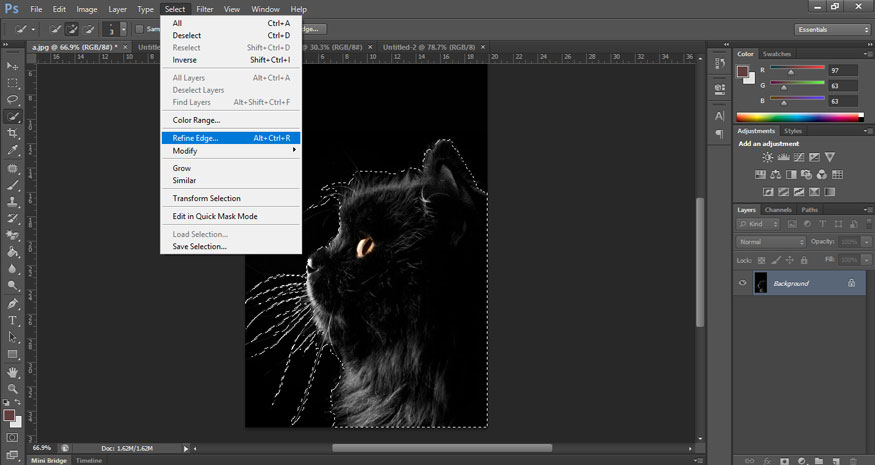Image resolution: width=875 pixels, height=465 pixels.
Task: Toggle the lock all icon in Layers panel
Action: coord(804,260)
